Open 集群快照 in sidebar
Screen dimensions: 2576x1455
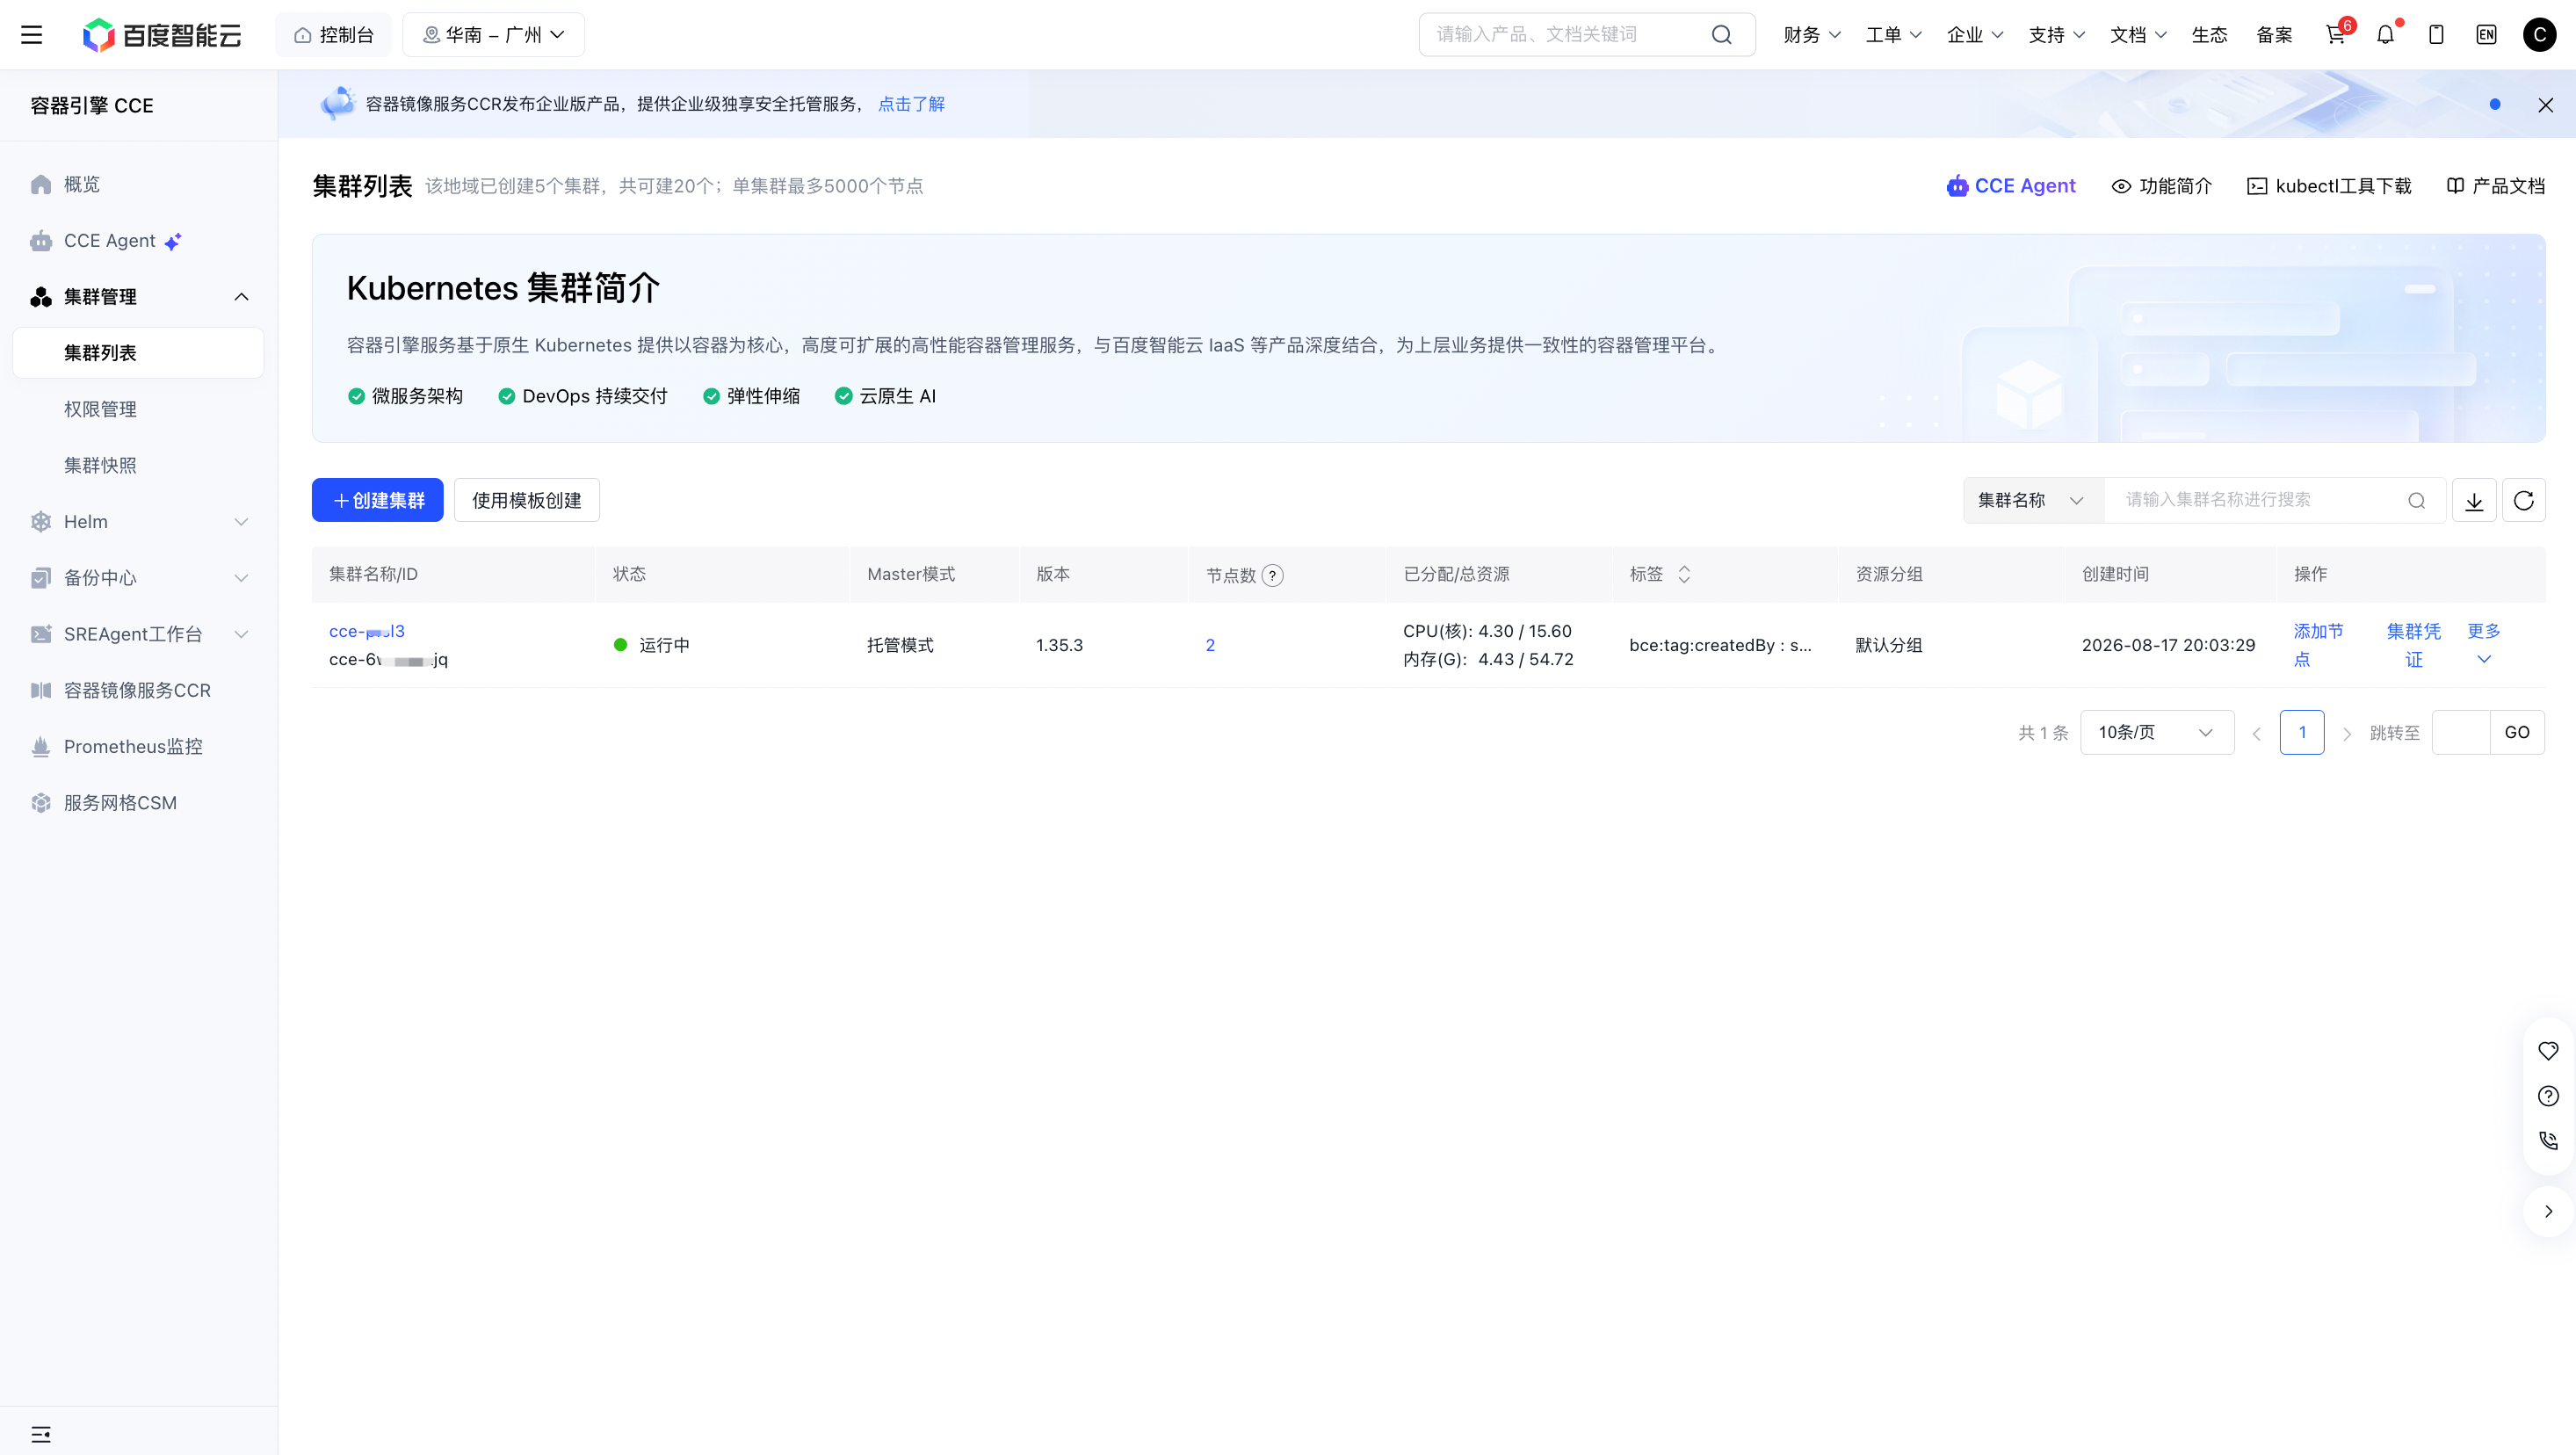click(x=138, y=465)
